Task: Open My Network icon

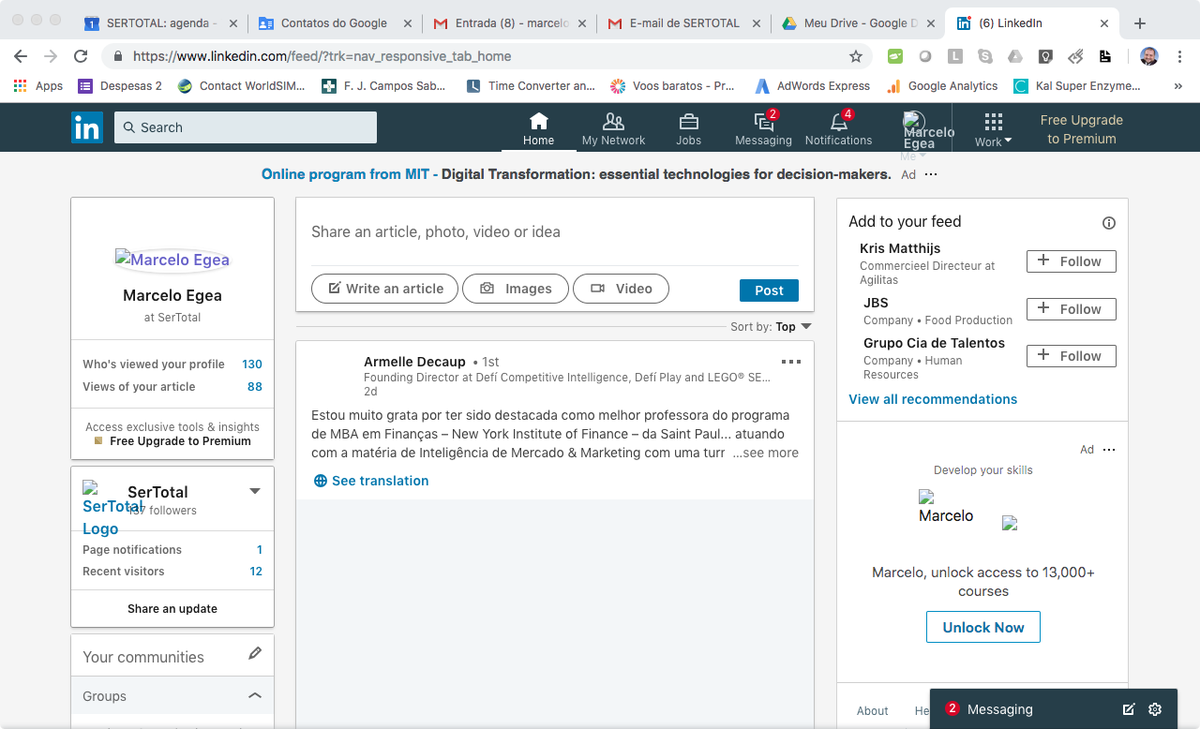Action: [613, 128]
